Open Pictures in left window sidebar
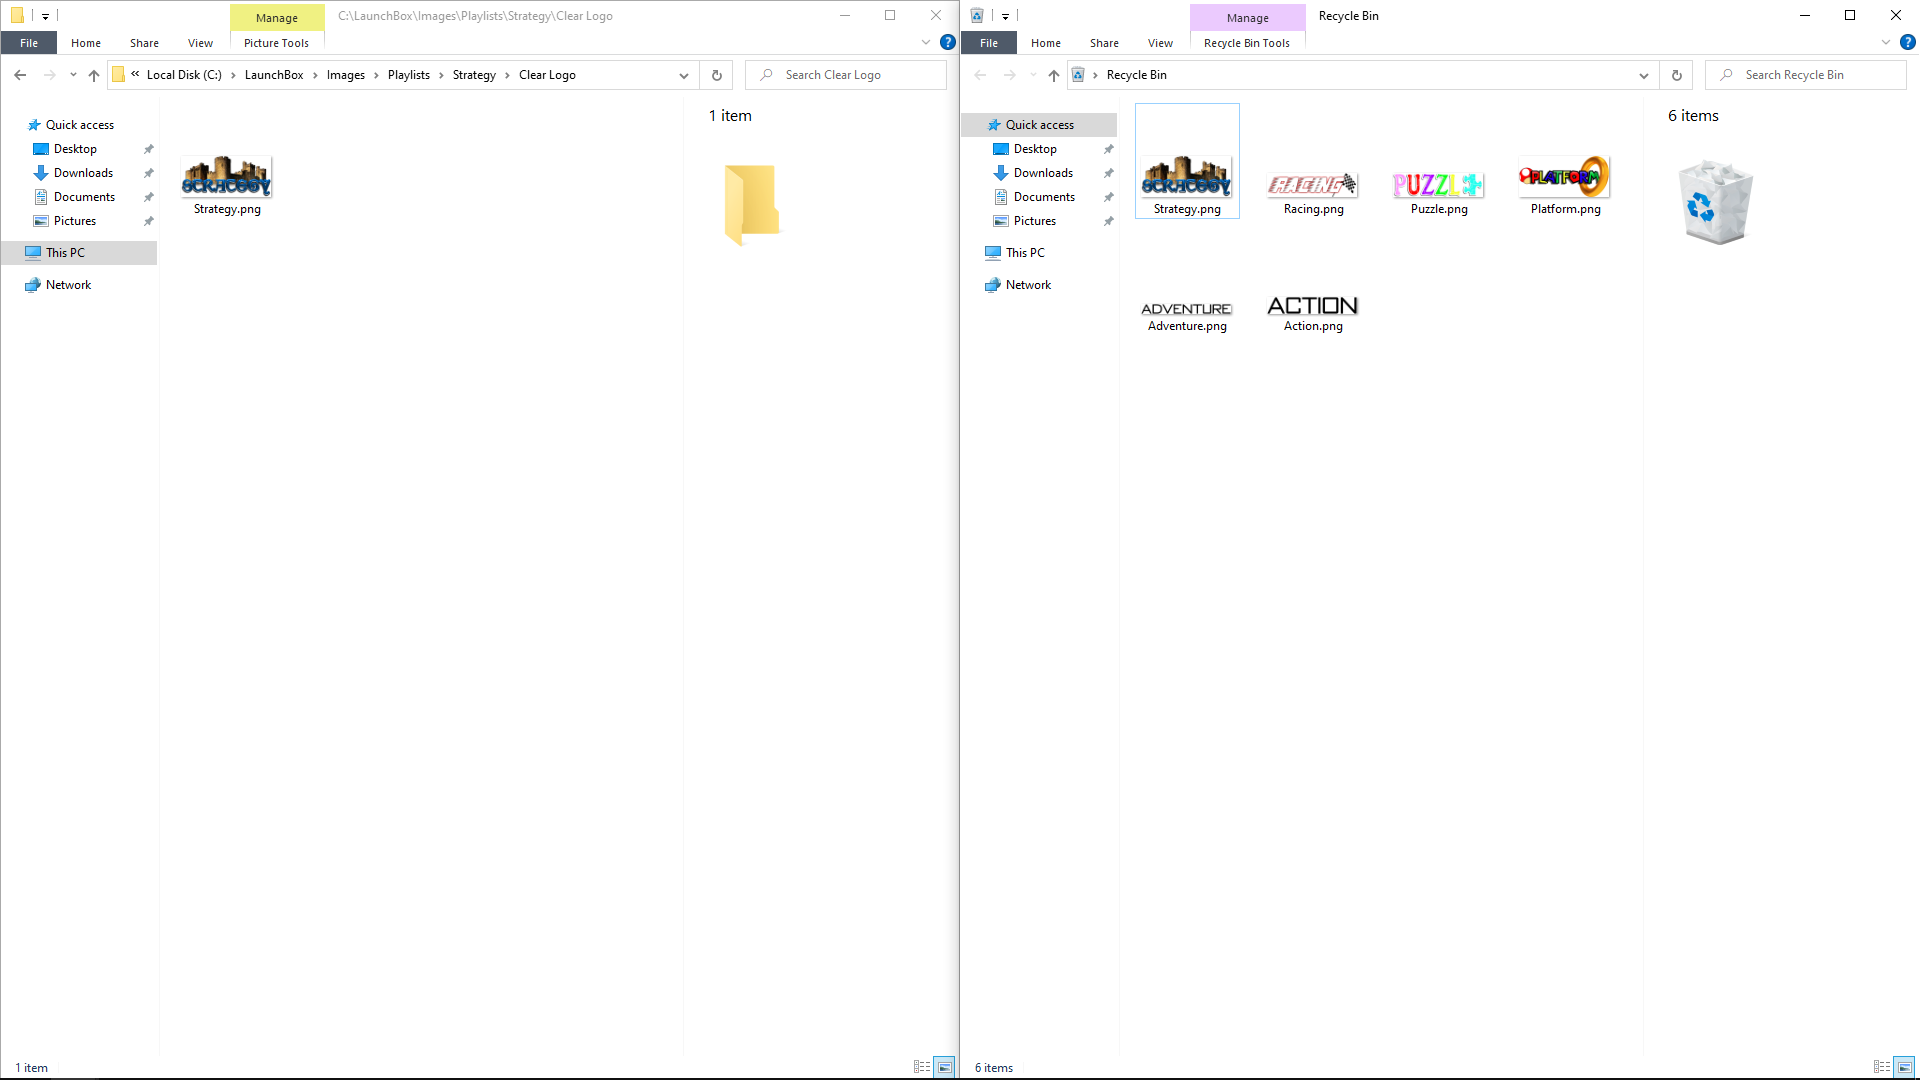This screenshot has height=1080, width=1920. point(75,221)
